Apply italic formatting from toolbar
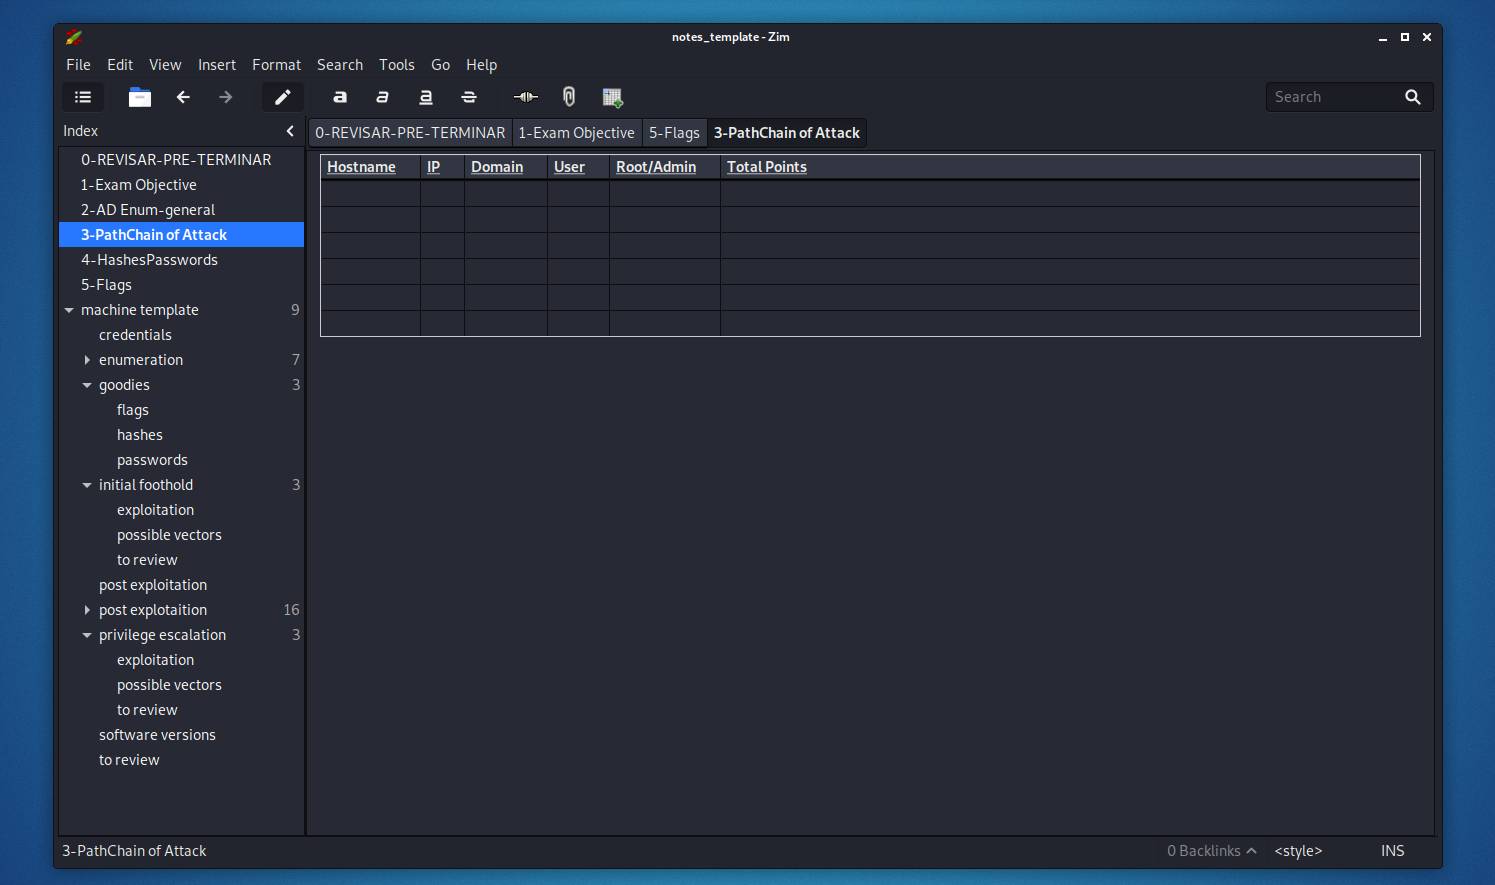Screen dimensions: 1495x885 pyautogui.click(x=382, y=97)
